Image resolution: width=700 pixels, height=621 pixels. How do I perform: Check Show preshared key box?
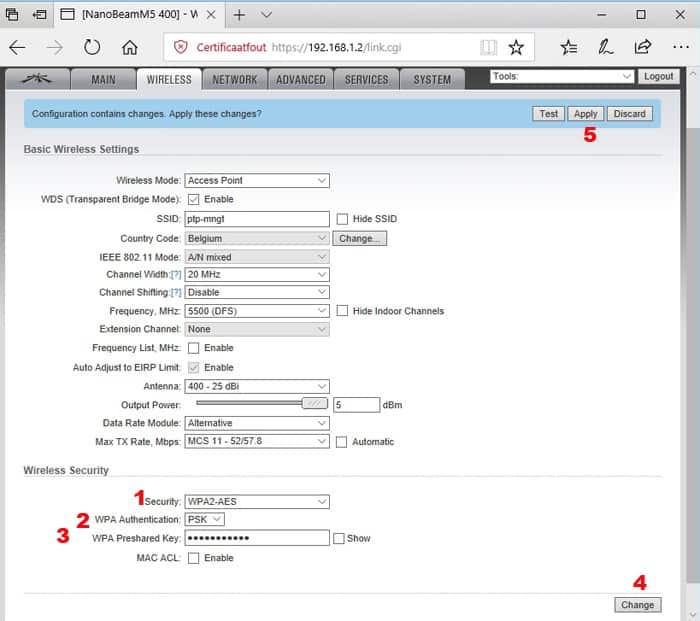339,538
